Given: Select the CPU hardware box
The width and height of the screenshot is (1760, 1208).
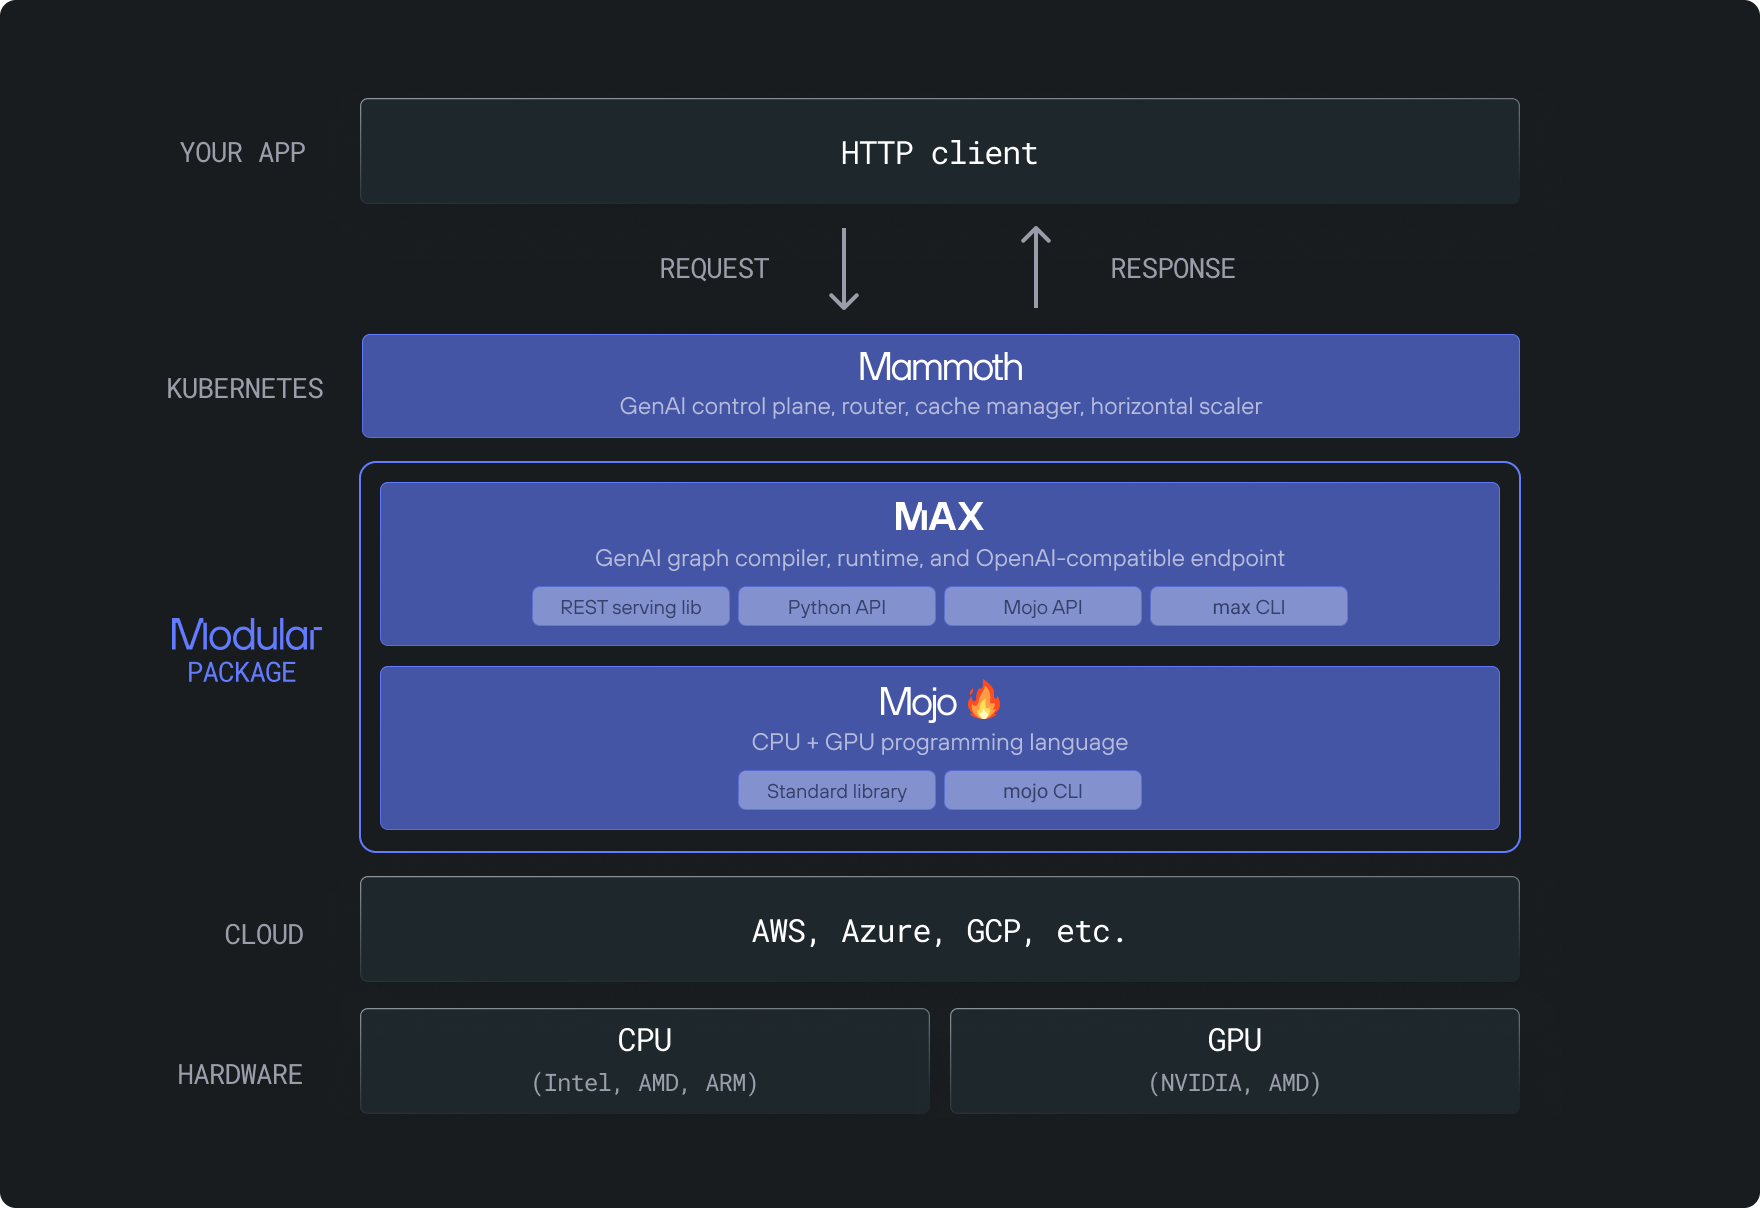Looking at the screenshot, I should click(x=645, y=1061).
